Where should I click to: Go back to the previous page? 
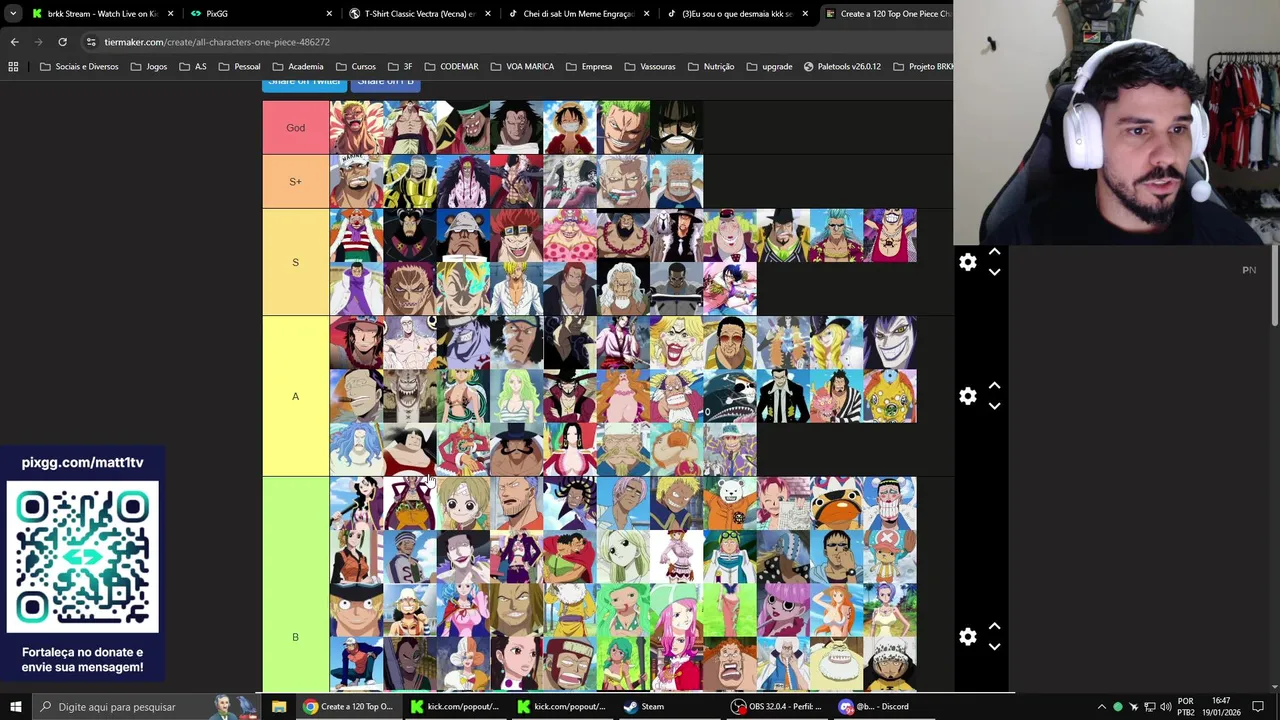[x=14, y=42]
